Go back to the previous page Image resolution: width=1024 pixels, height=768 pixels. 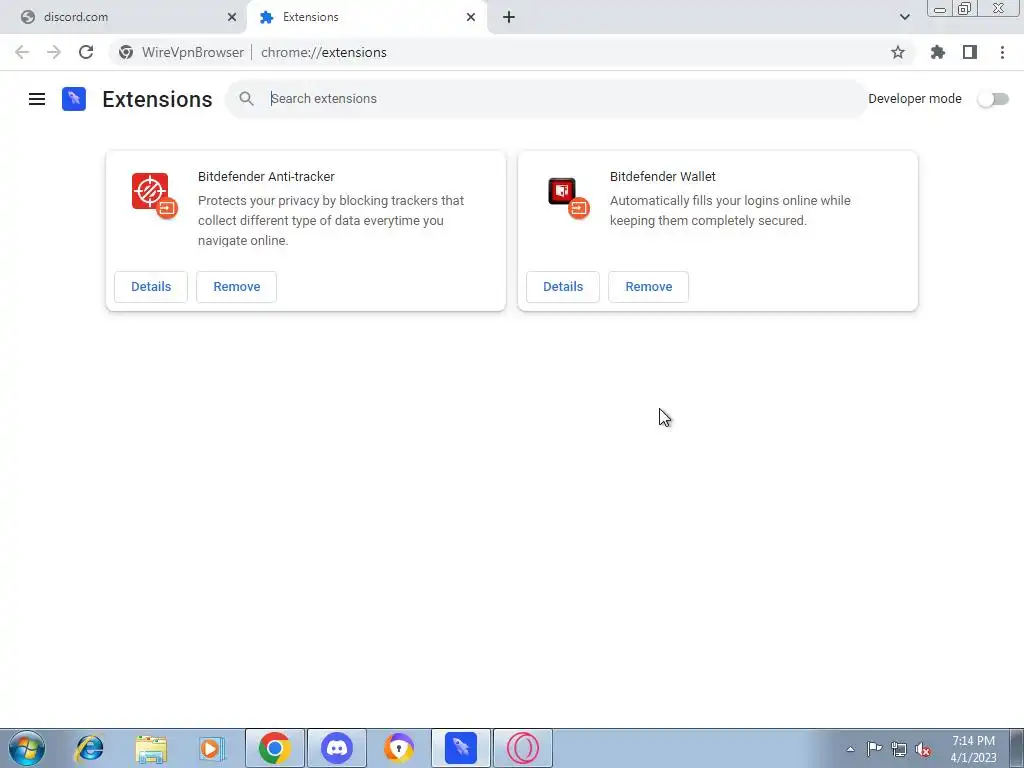pos(22,52)
